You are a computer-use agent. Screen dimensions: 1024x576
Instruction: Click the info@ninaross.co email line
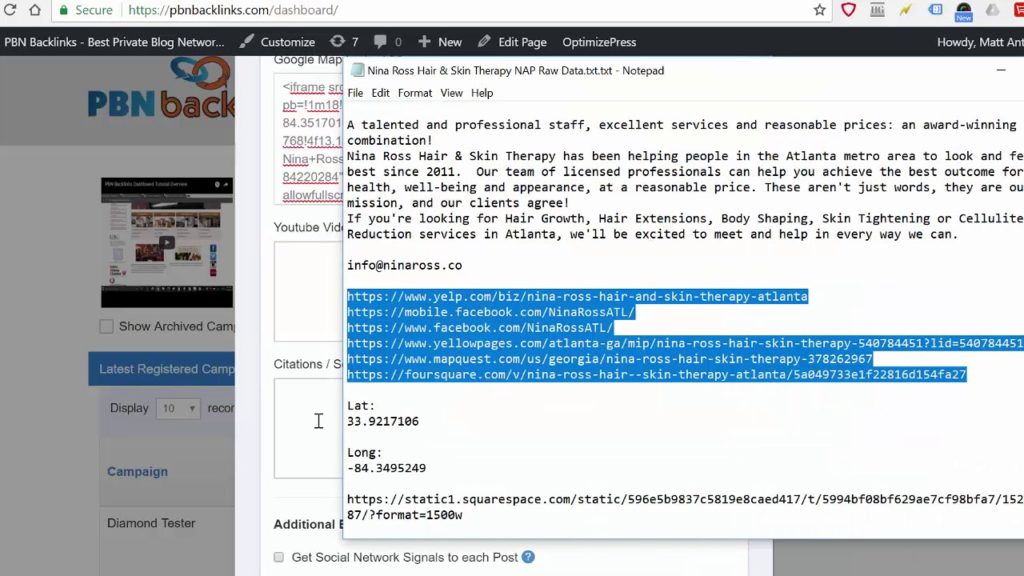click(404, 265)
